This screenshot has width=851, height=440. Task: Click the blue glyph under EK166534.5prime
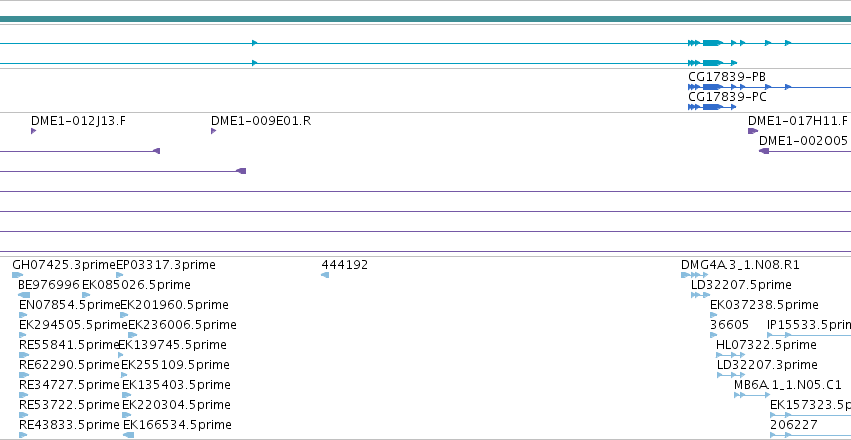(129, 435)
